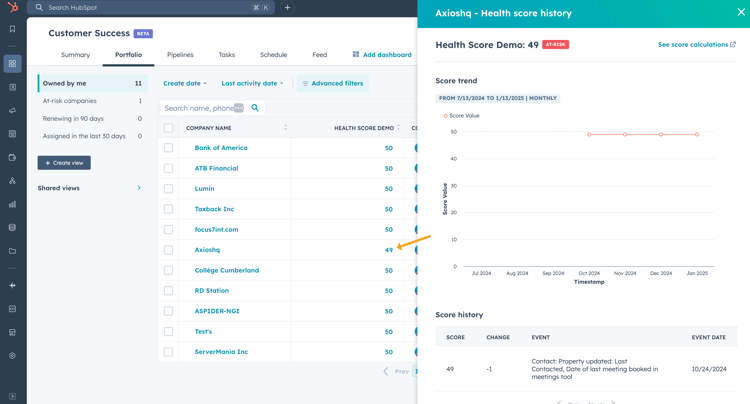Switch to the Schedule tab
750x404 pixels.
[274, 55]
